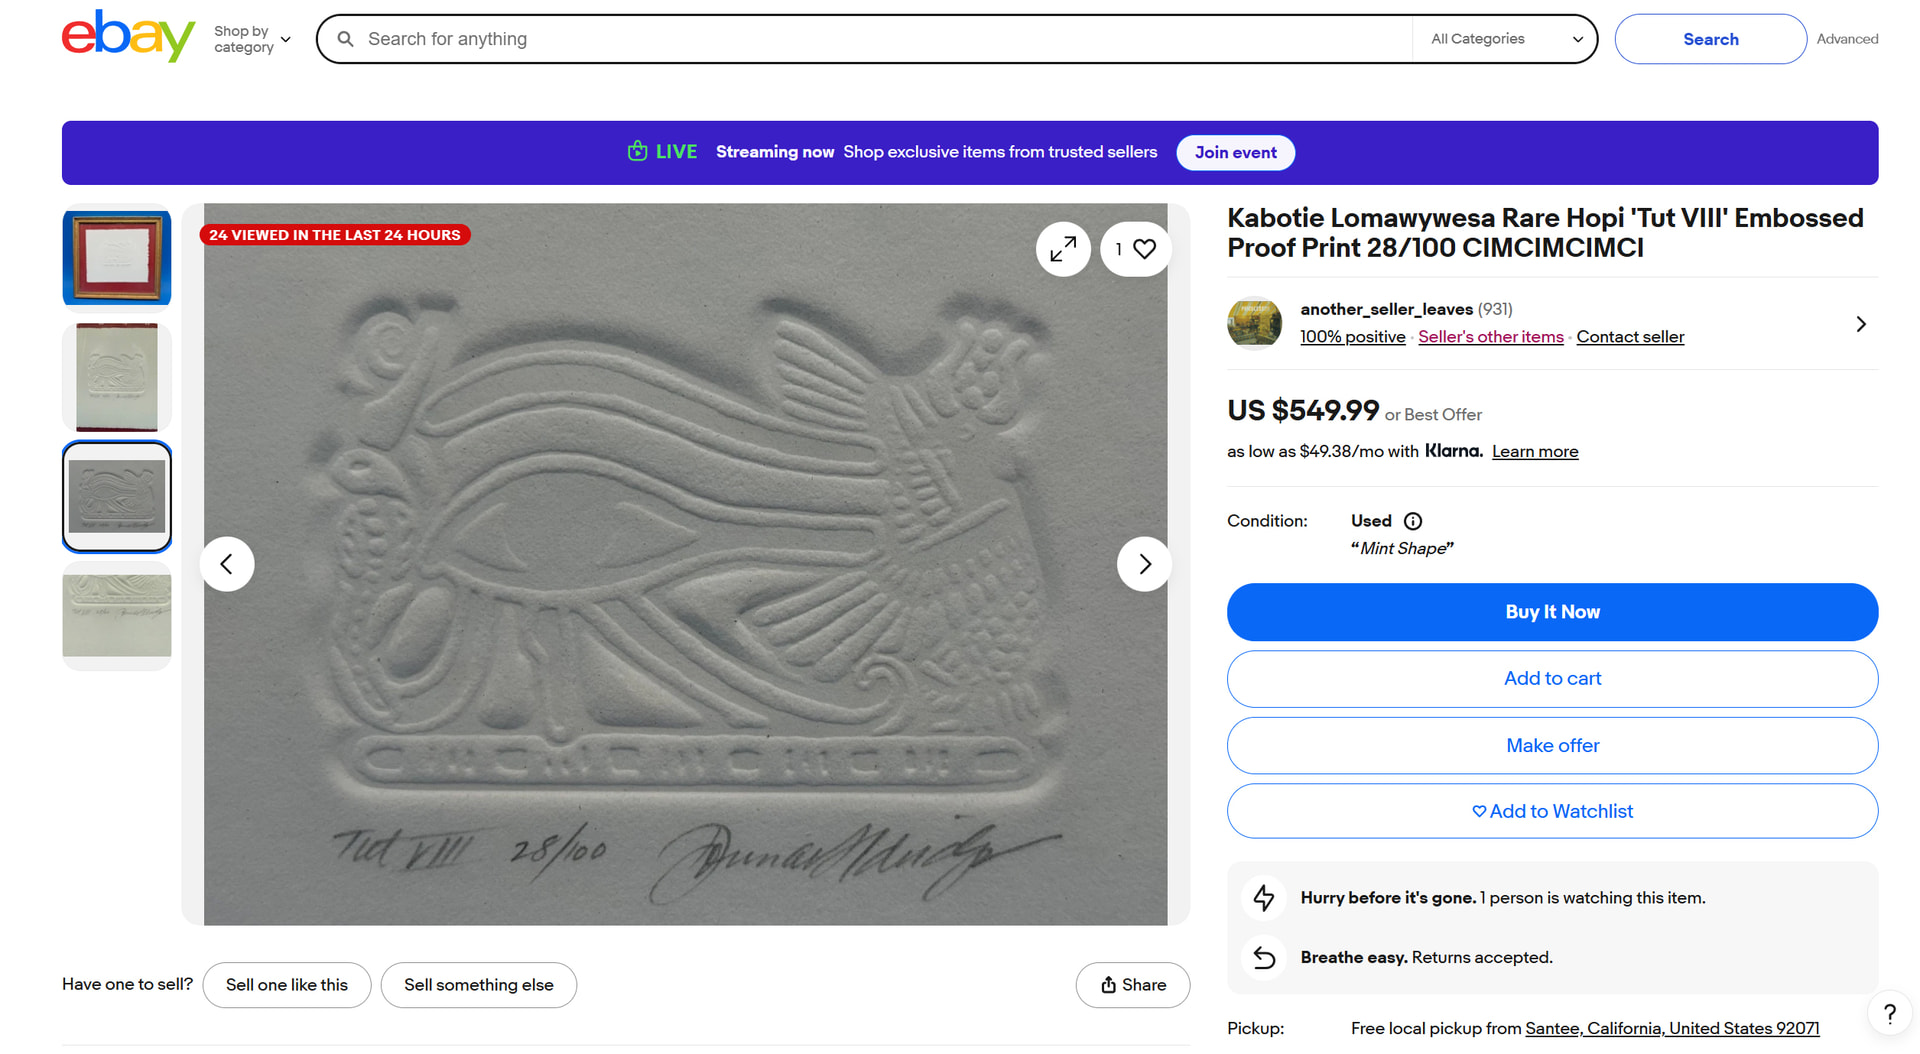
Task: Click the Buy It Now button
Action: point(1552,612)
